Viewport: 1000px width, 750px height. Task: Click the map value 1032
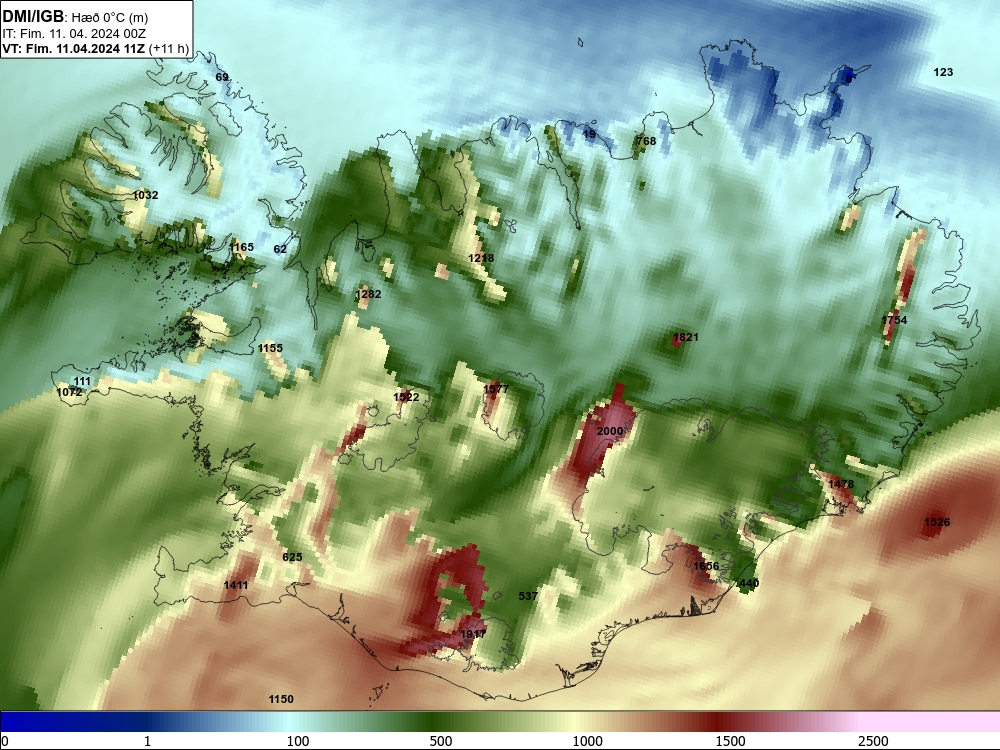coord(145,195)
